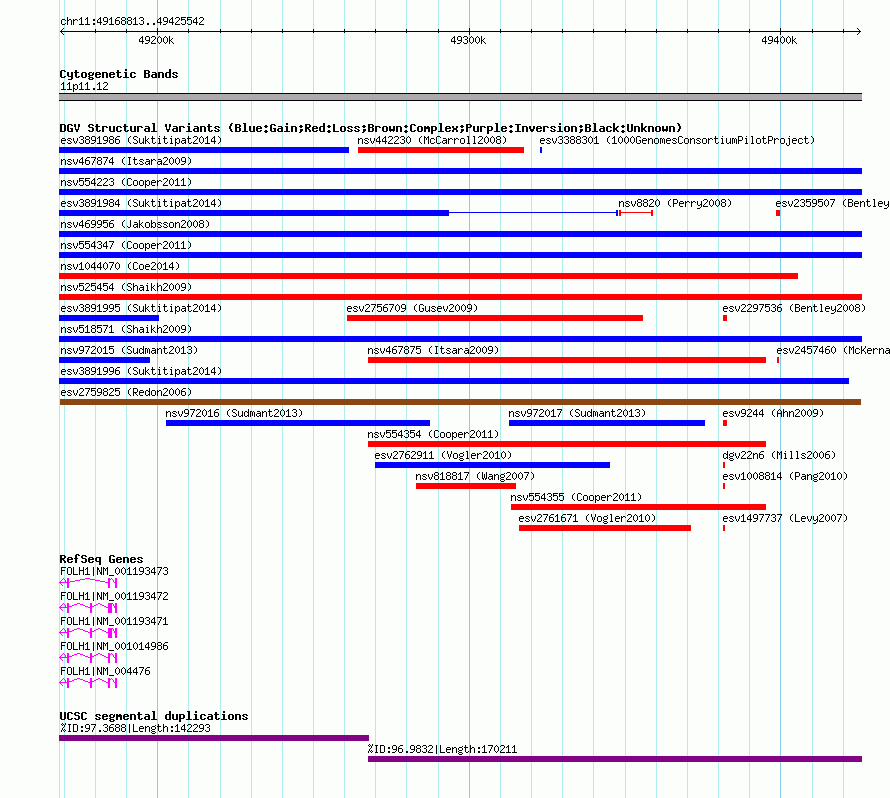The width and height of the screenshot is (890, 798).
Task: Click the esv2359507 red marker
Action: 778,213
